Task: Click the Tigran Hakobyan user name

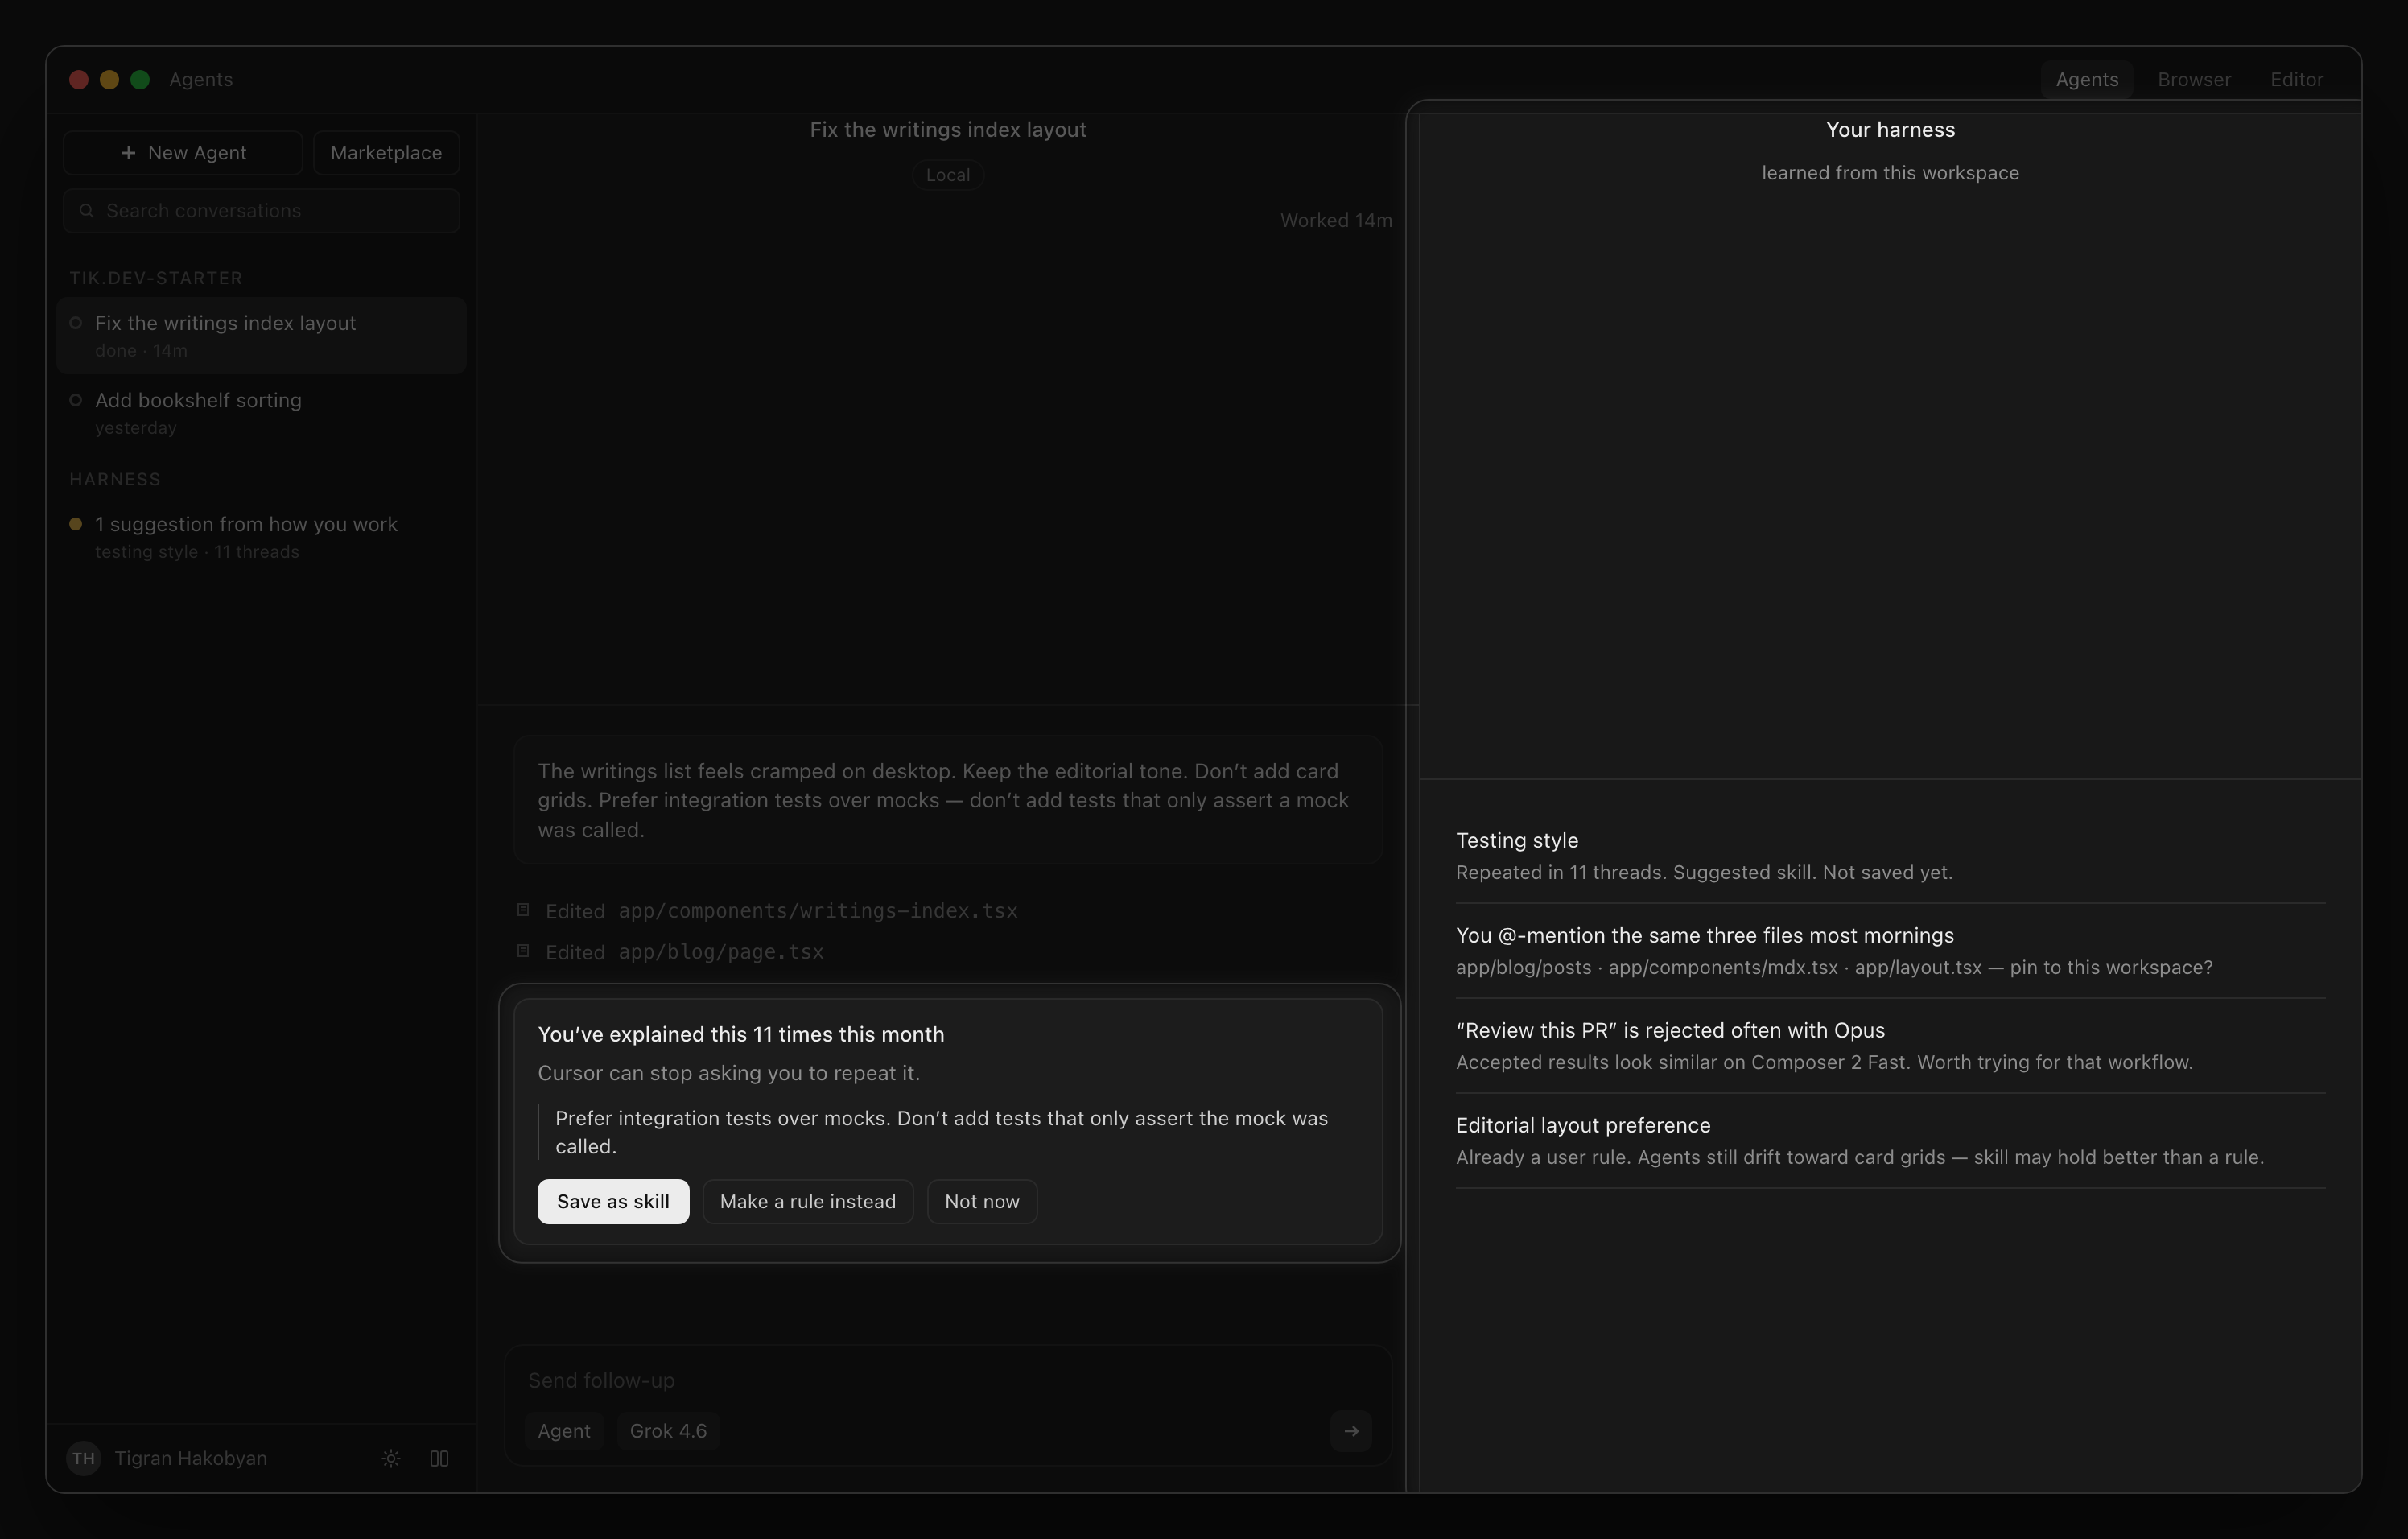Action: [190, 1458]
